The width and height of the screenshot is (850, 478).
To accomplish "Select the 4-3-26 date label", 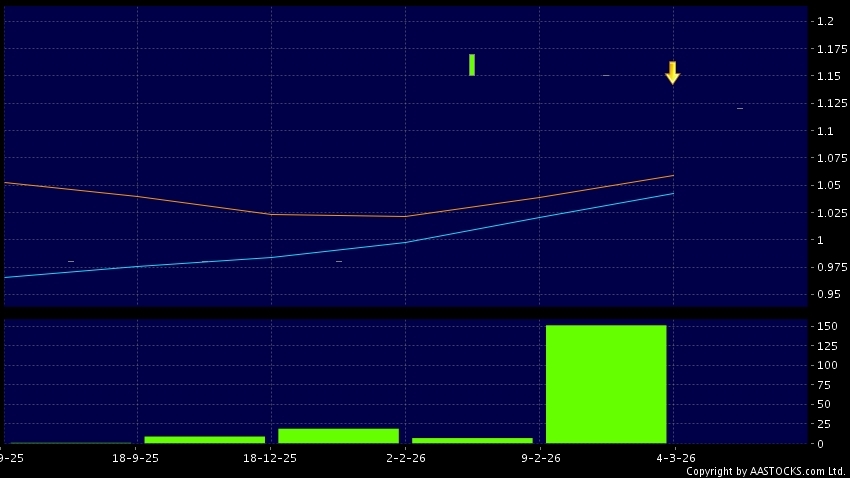I will (x=674, y=457).
